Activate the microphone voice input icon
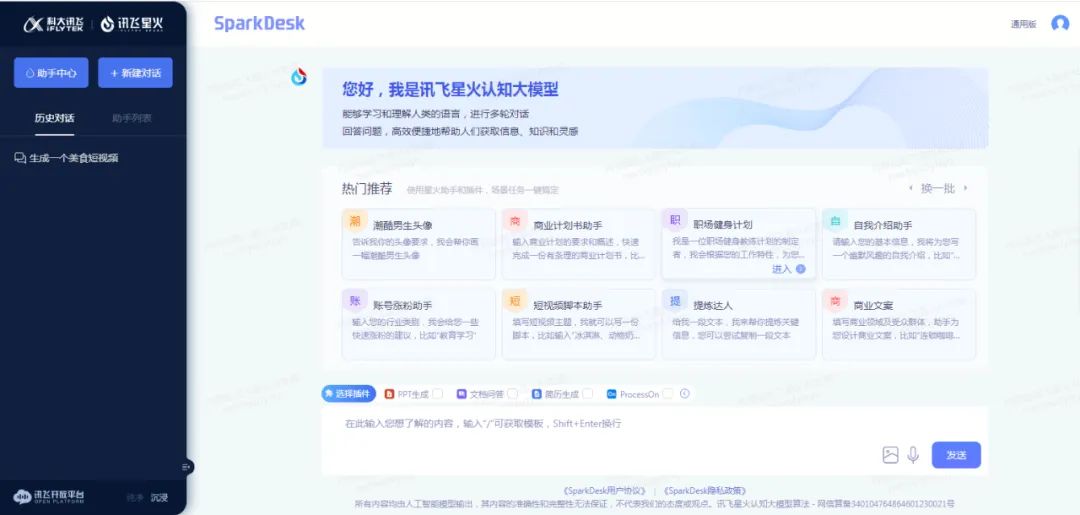The height and width of the screenshot is (515, 1080). (x=913, y=455)
